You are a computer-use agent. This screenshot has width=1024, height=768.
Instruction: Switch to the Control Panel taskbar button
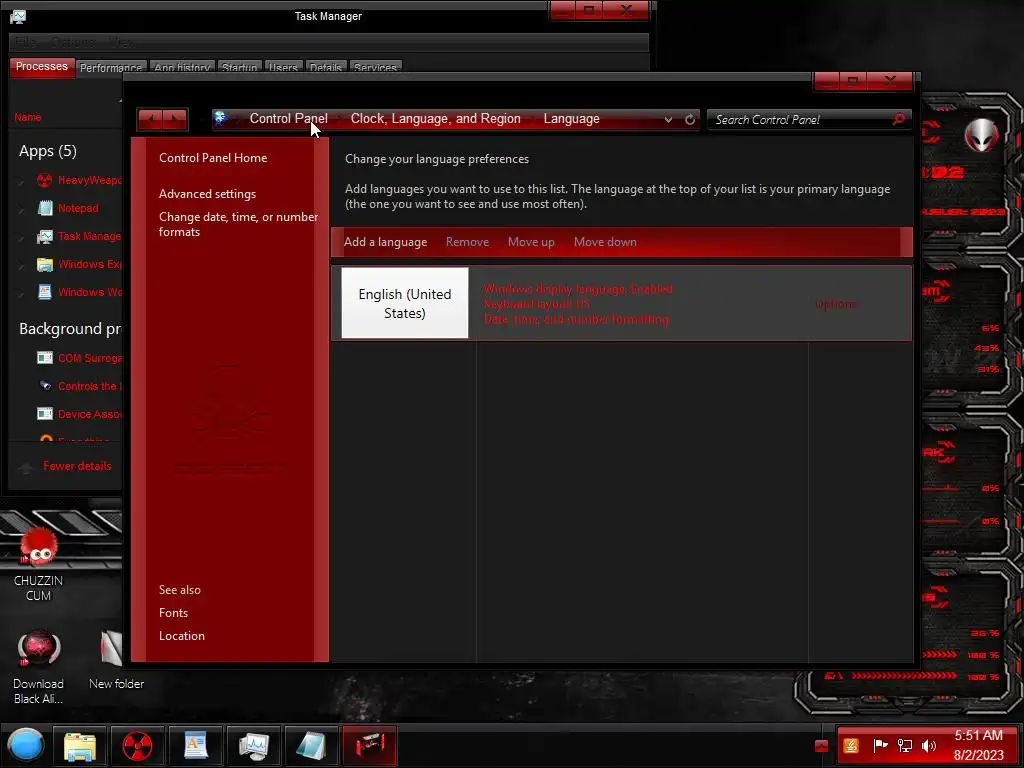(x=369, y=746)
